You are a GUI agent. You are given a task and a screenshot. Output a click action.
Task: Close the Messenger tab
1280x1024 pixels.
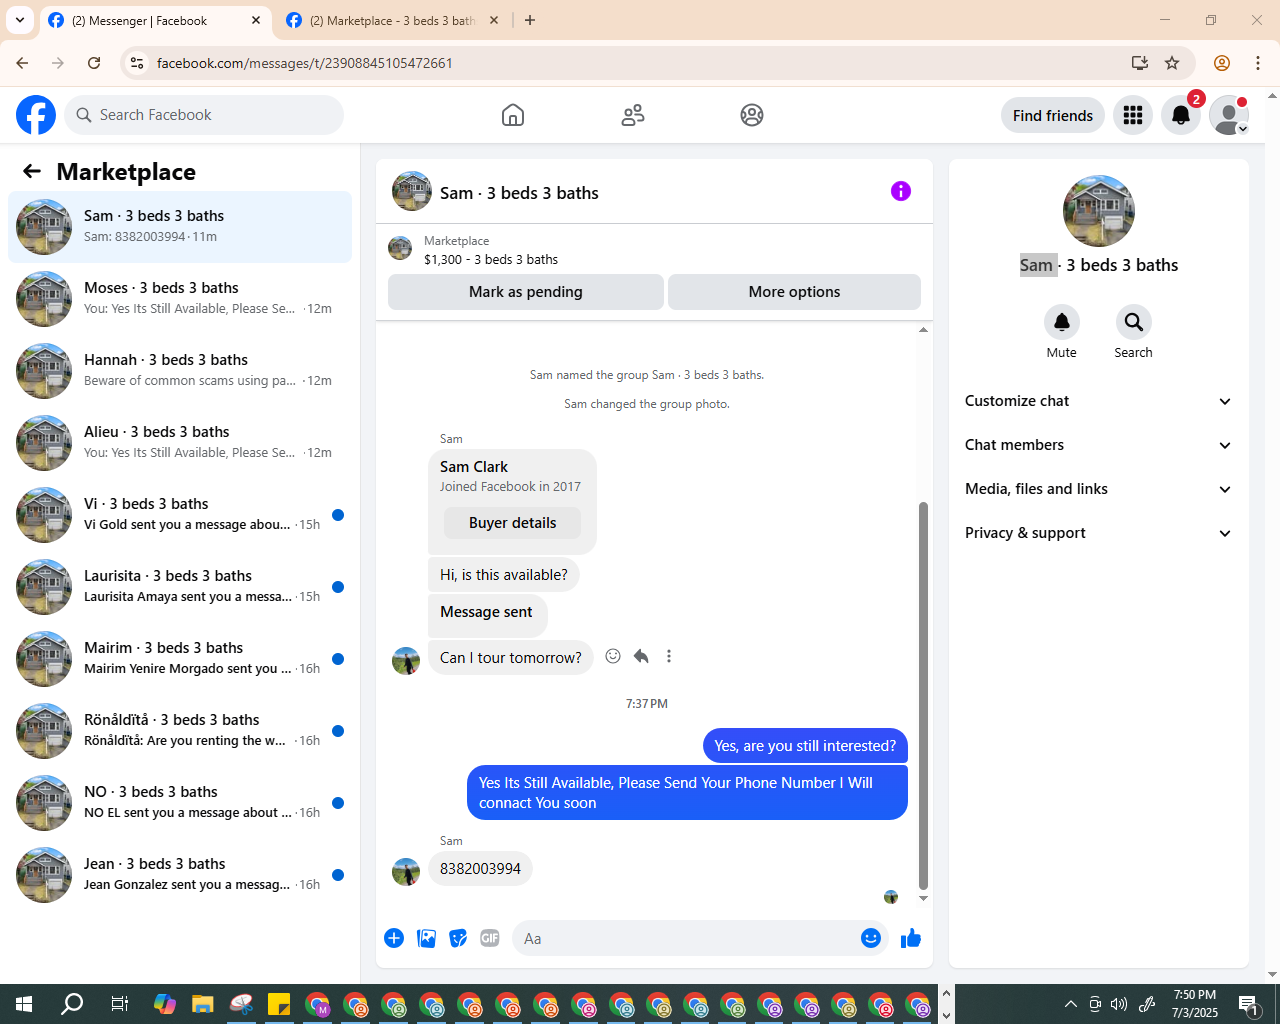pos(256,20)
